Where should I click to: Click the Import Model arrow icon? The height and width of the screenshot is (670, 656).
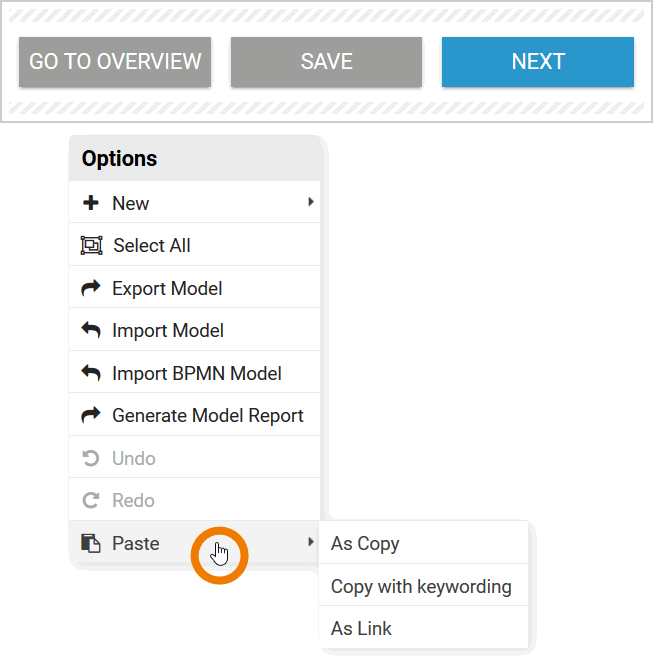coord(91,331)
